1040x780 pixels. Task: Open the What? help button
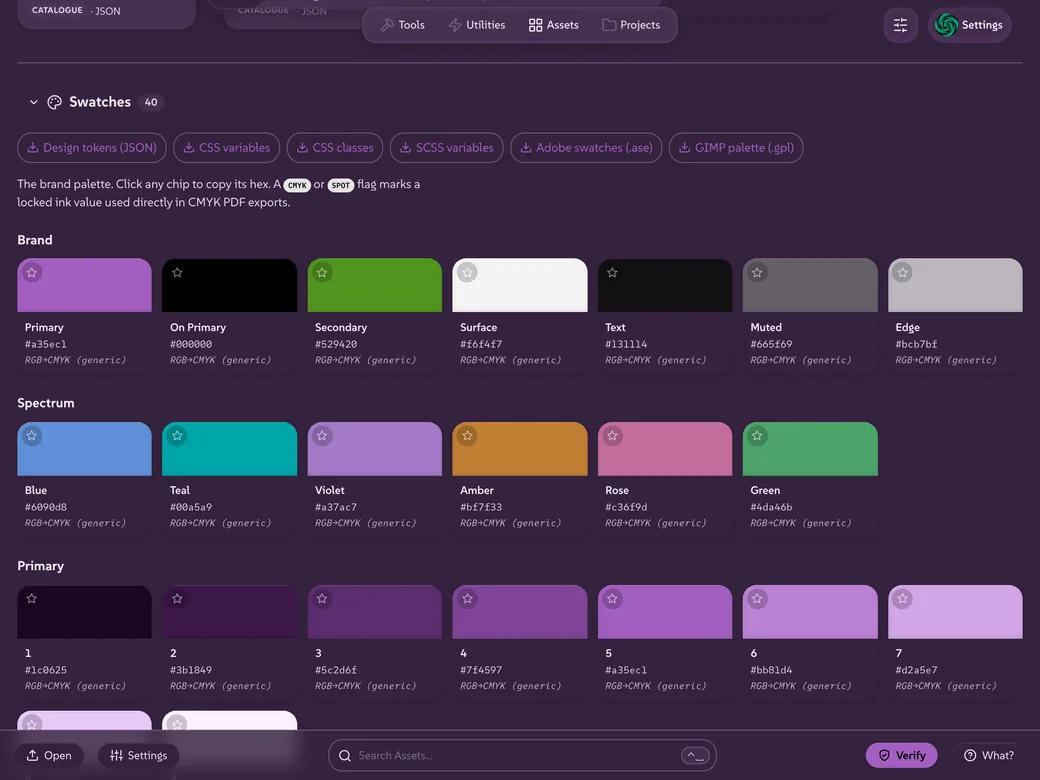click(989, 755)
